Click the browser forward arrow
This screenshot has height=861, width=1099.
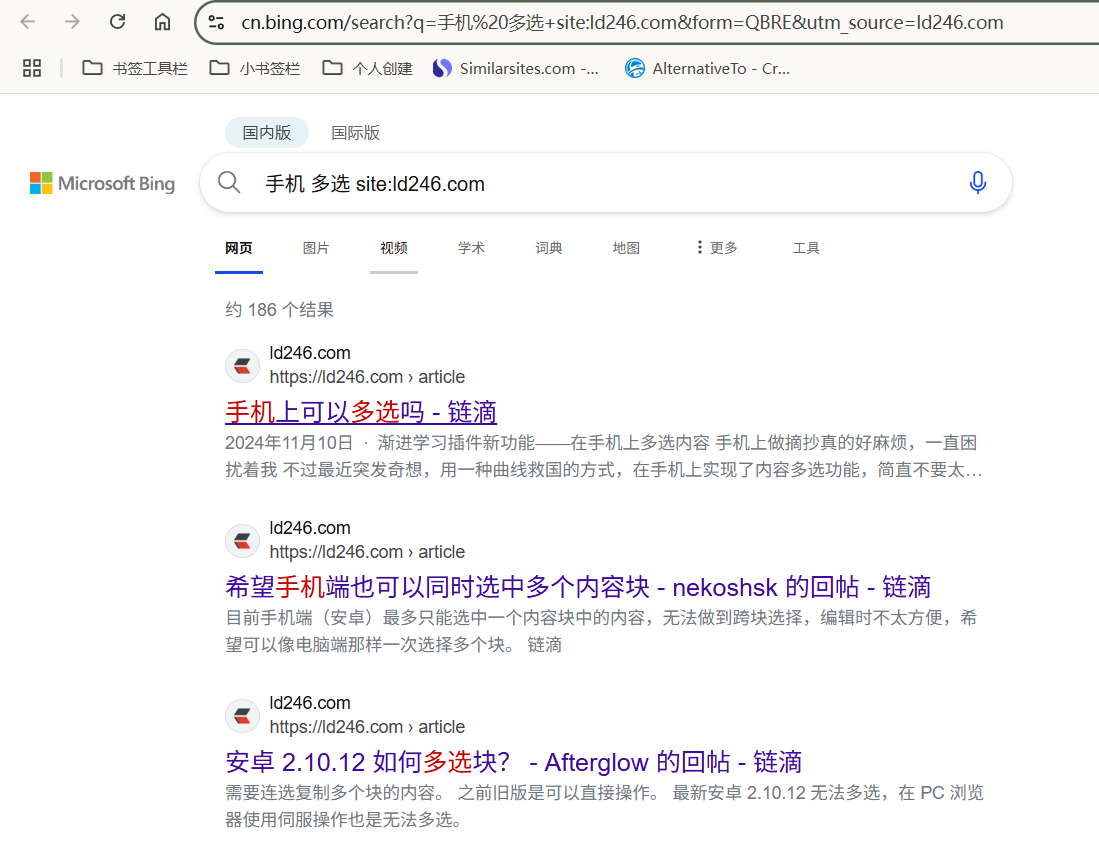(73, 22)
